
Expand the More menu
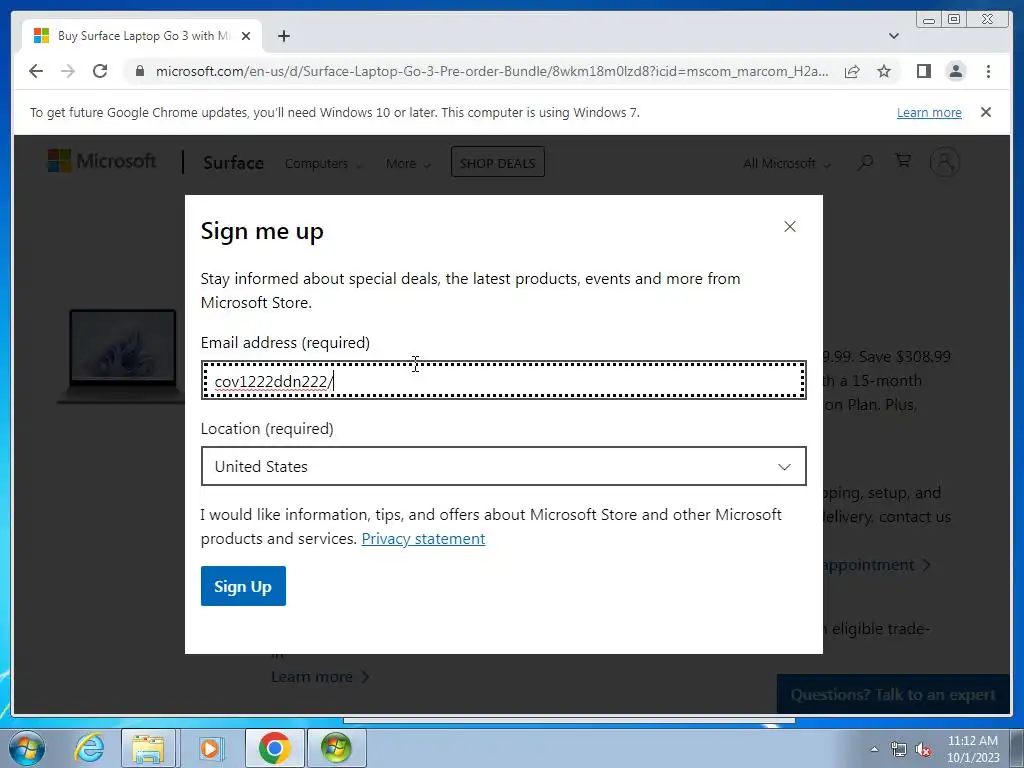[x=408, y=163]
